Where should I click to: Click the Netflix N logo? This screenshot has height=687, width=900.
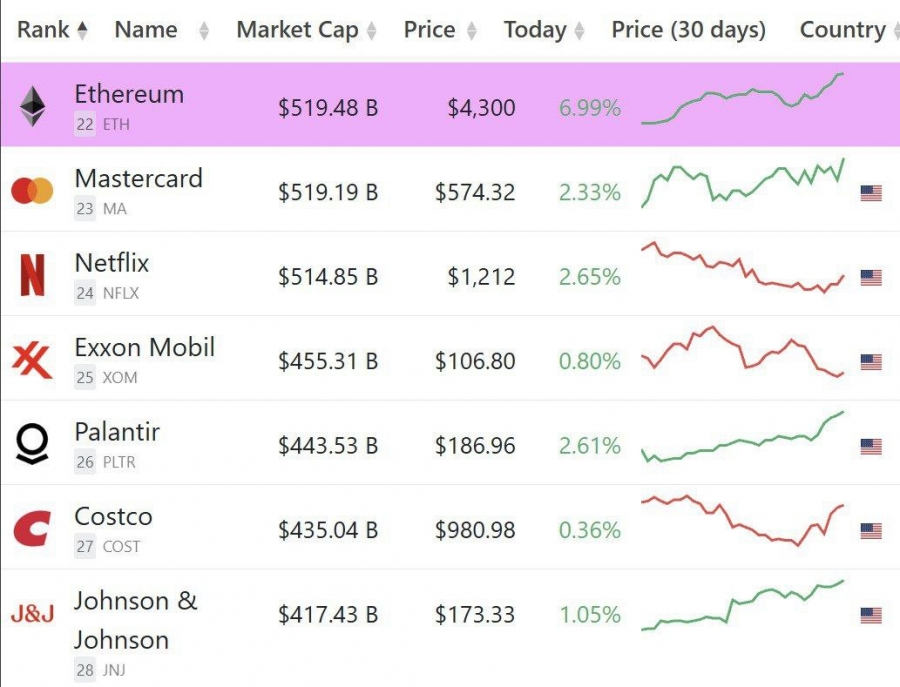[32, 276]
